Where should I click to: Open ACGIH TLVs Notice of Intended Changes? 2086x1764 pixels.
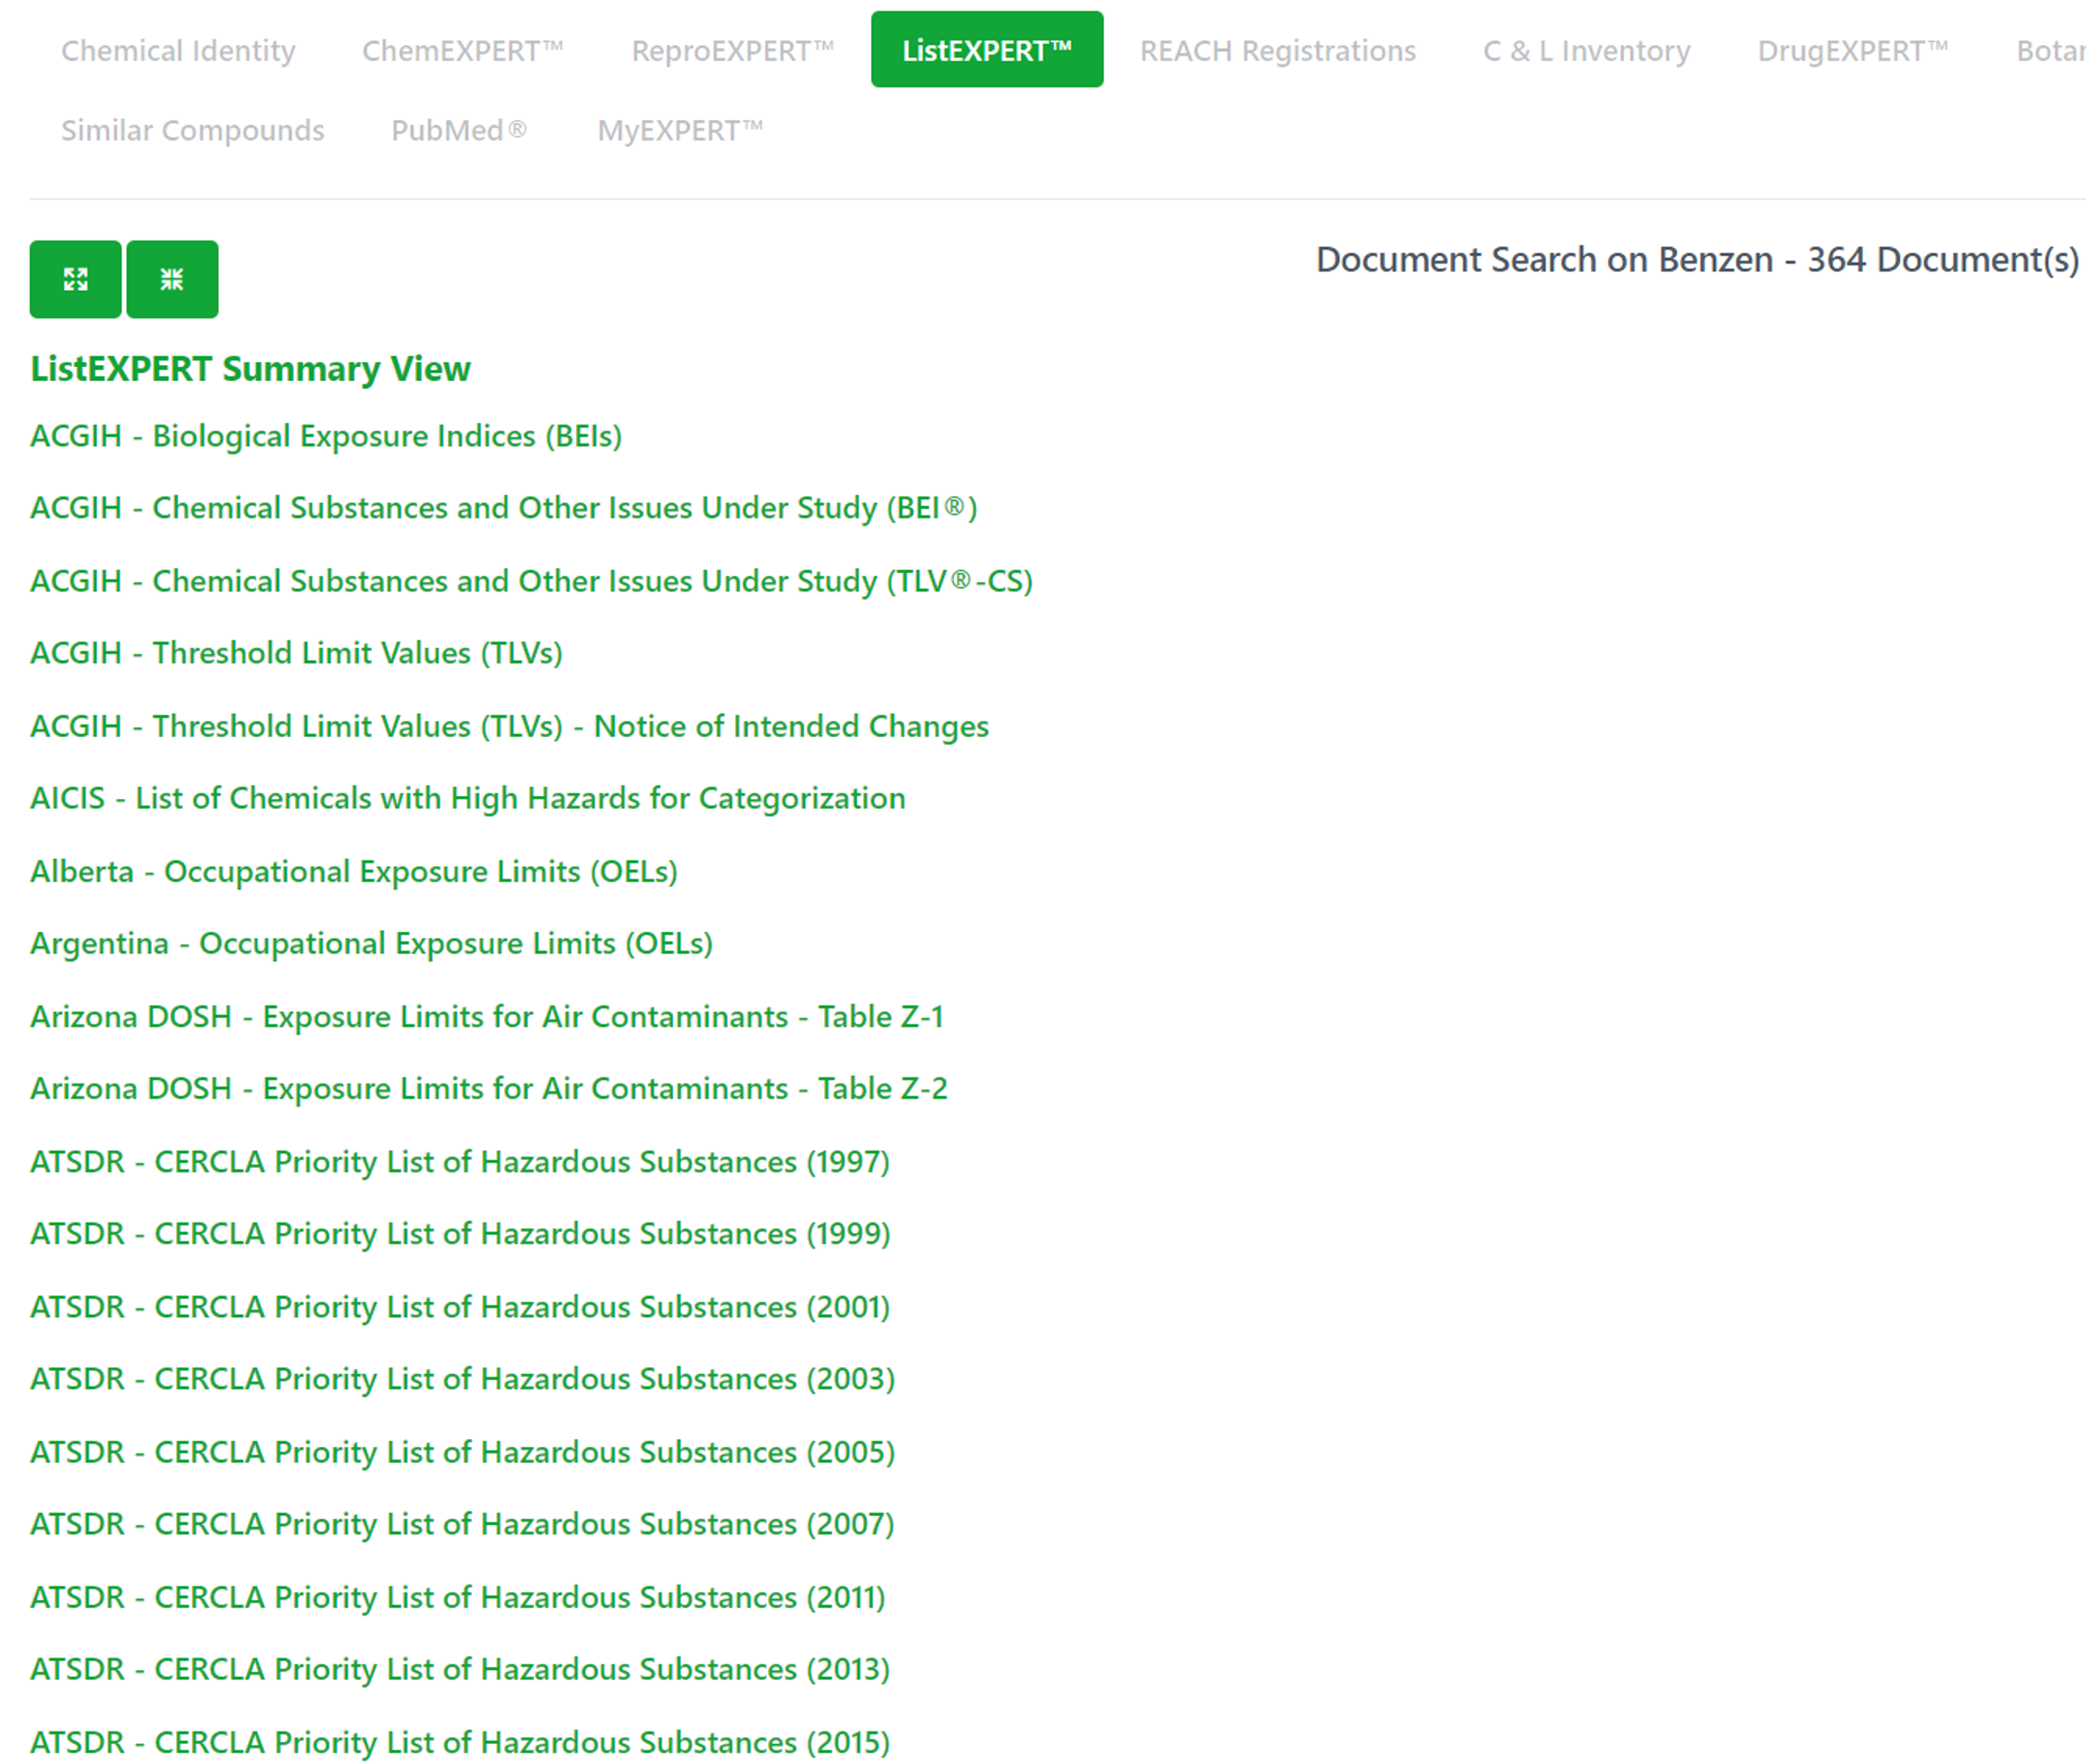click(x=510, y=726)
